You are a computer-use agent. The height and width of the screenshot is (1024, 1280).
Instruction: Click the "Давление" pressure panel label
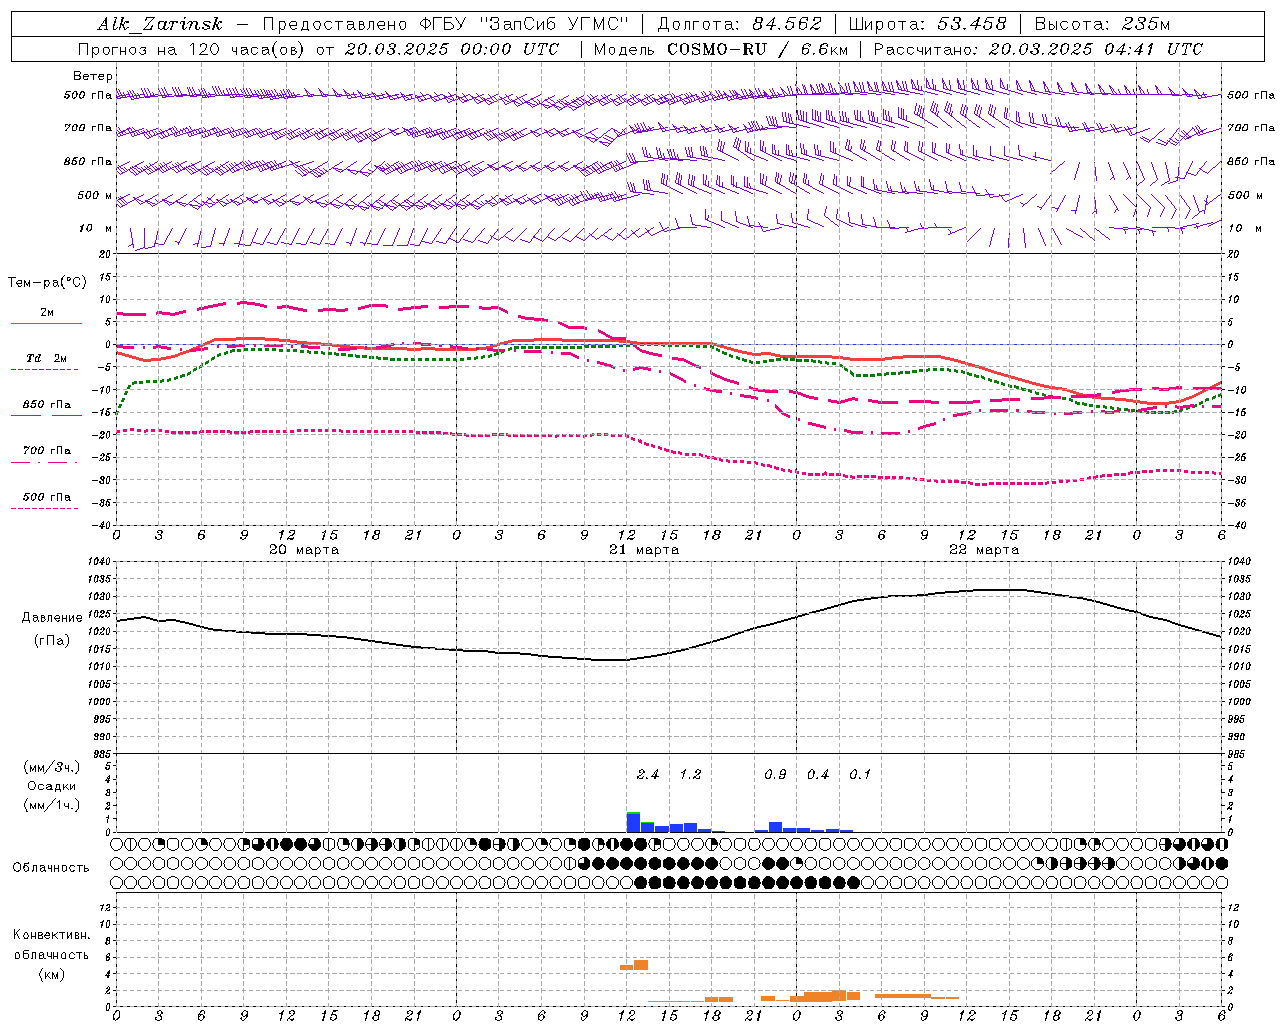(52, 618)
